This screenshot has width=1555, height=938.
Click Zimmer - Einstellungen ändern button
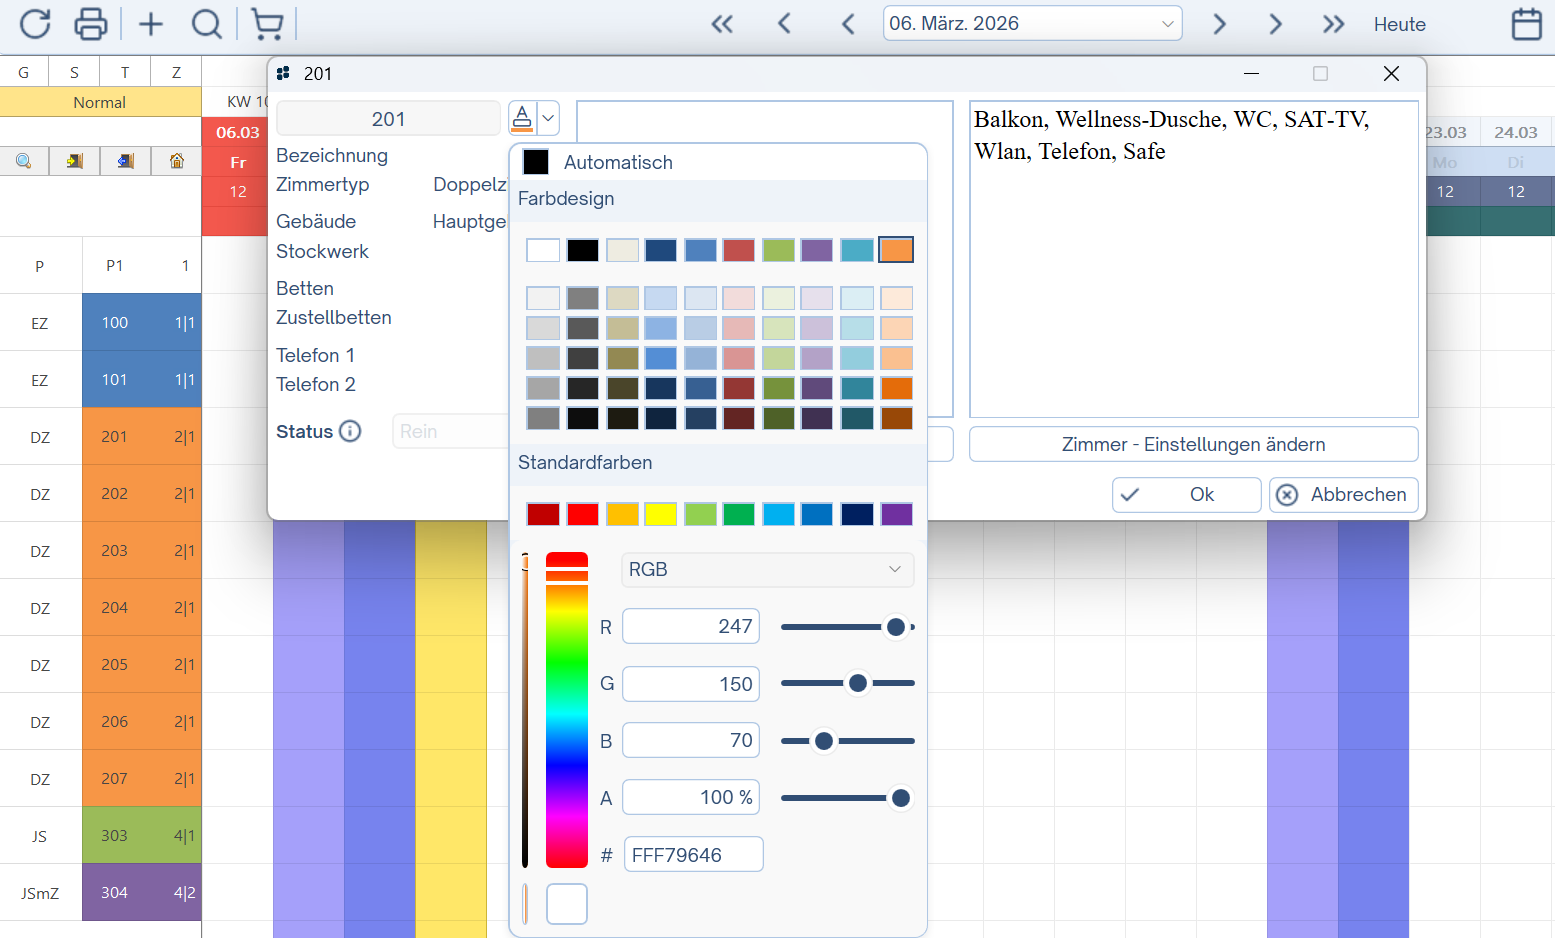pos(1193,445)
